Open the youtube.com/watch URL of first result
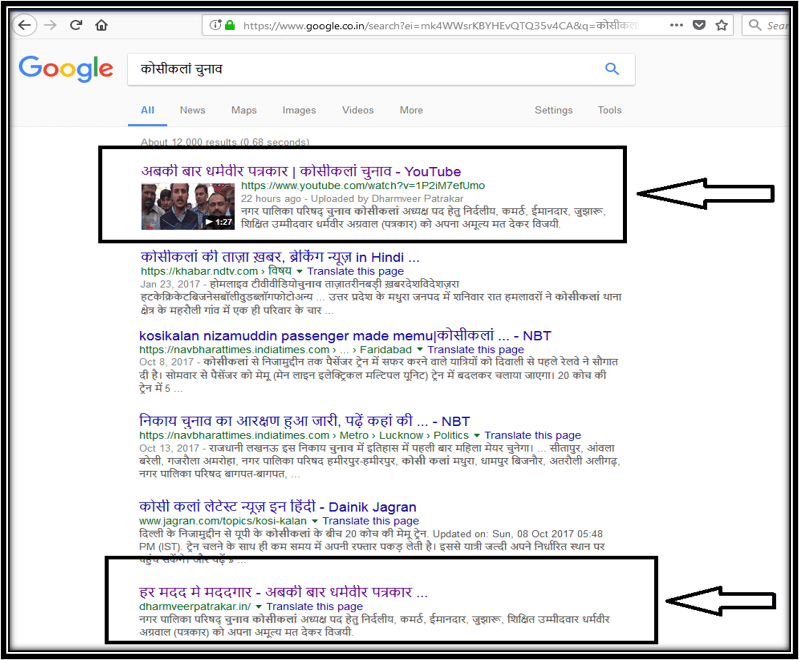799x660 pixels. [x=363, y=186]
